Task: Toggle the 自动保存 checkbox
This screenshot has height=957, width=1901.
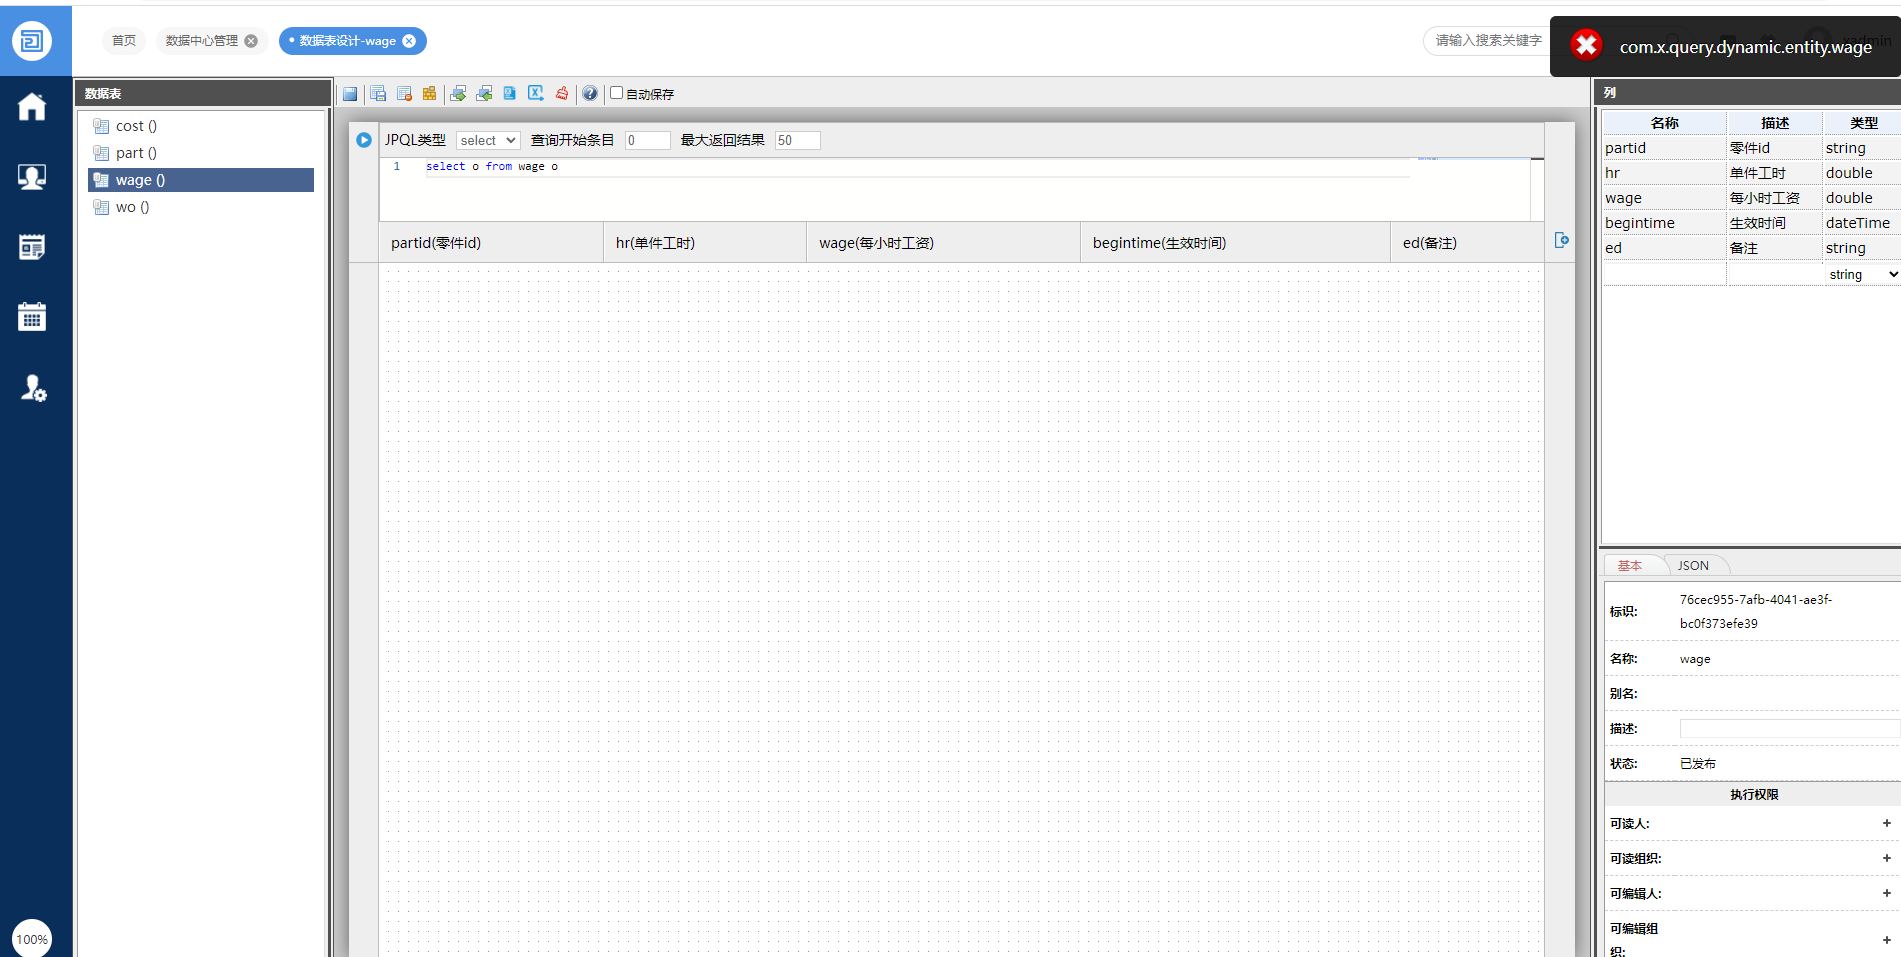Action: pos(617,93)
